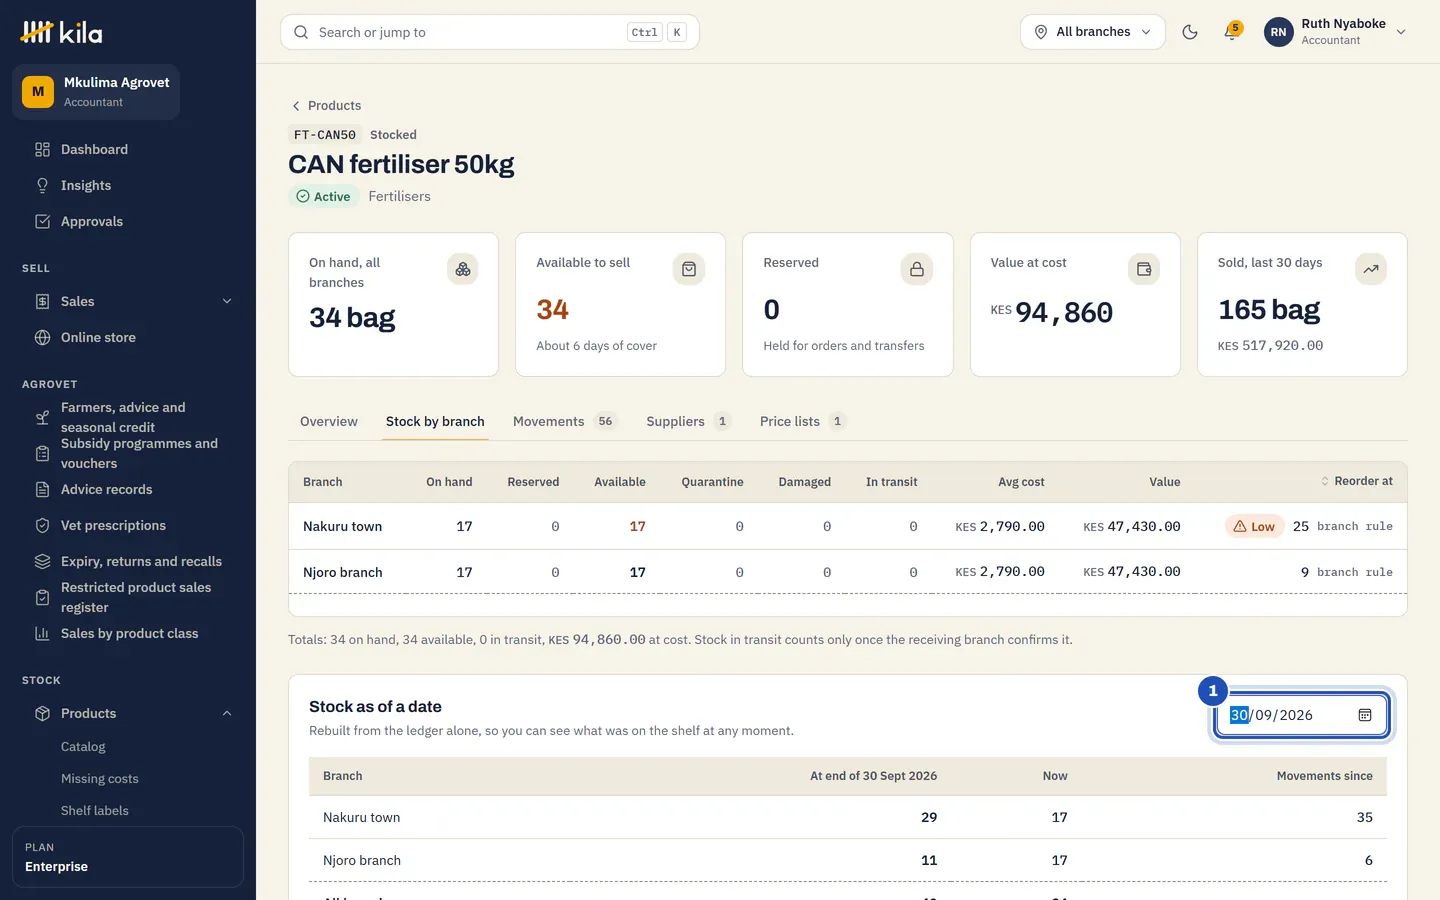Image resolution: width=1440 pixels, height=900 pixels.
Task: Open the All branches dropdown
Action: coord(1093,32)
